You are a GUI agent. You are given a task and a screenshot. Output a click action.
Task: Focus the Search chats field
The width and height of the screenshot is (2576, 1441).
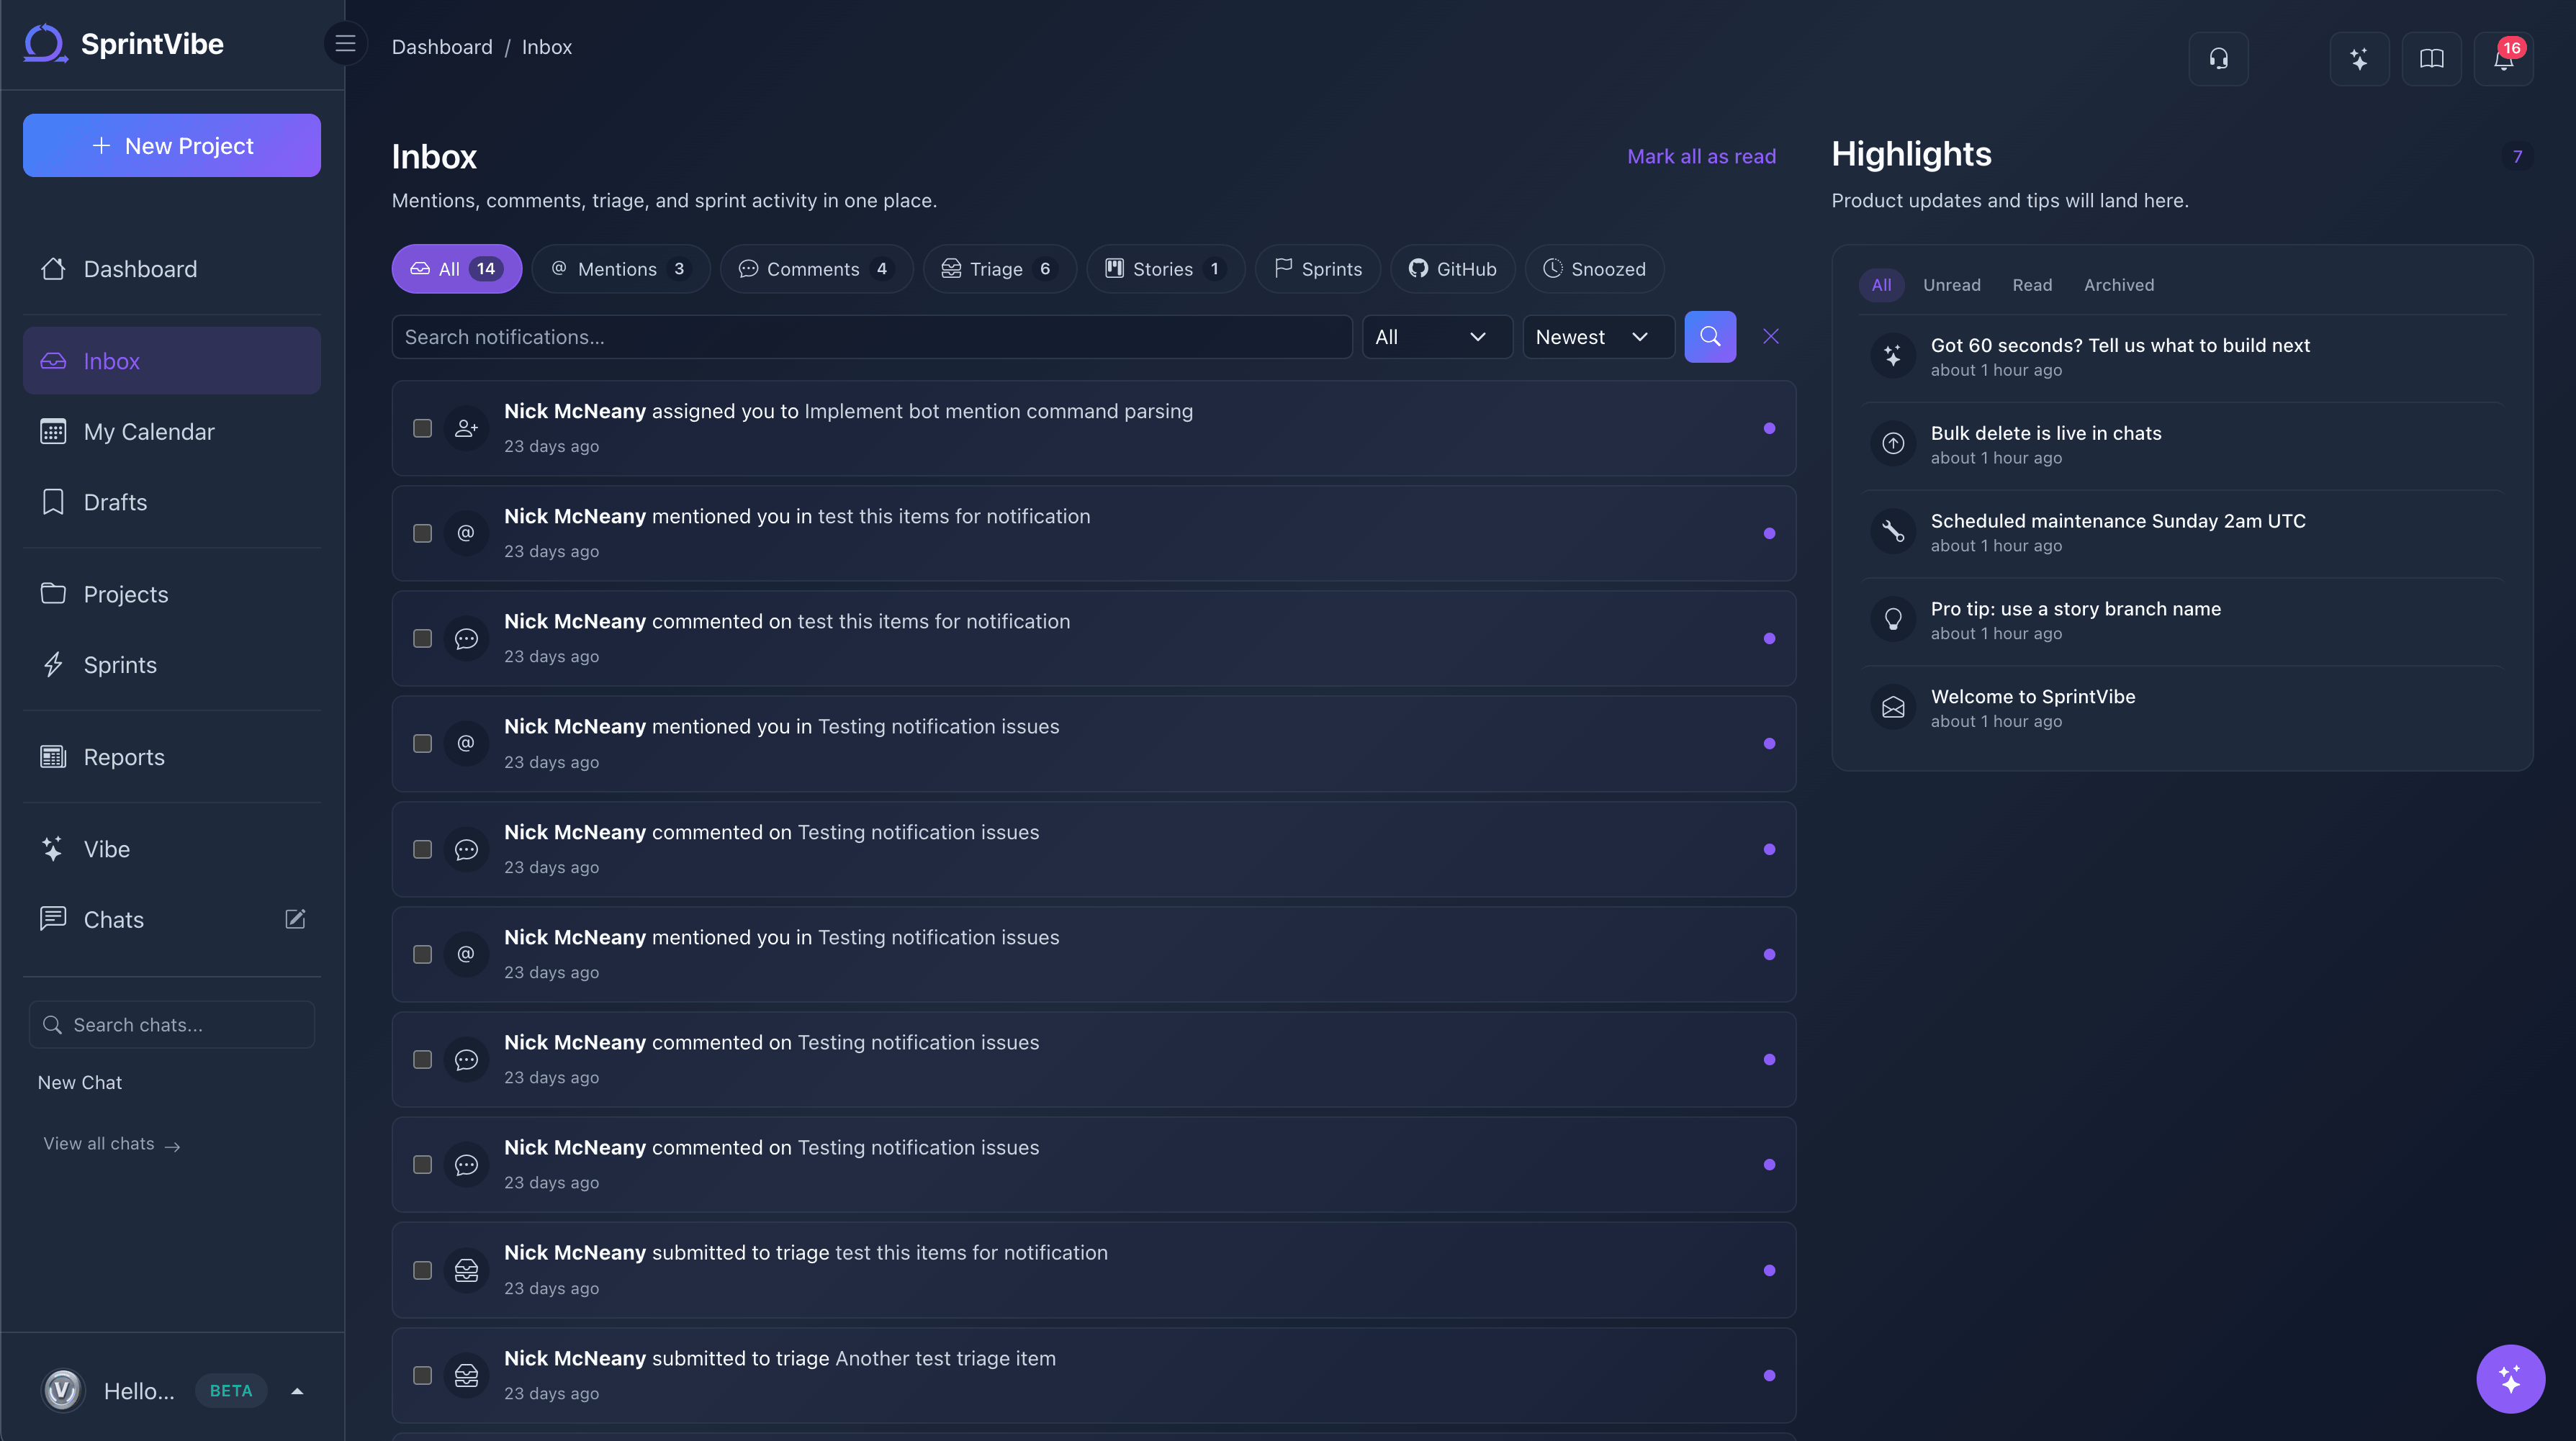172,1025
